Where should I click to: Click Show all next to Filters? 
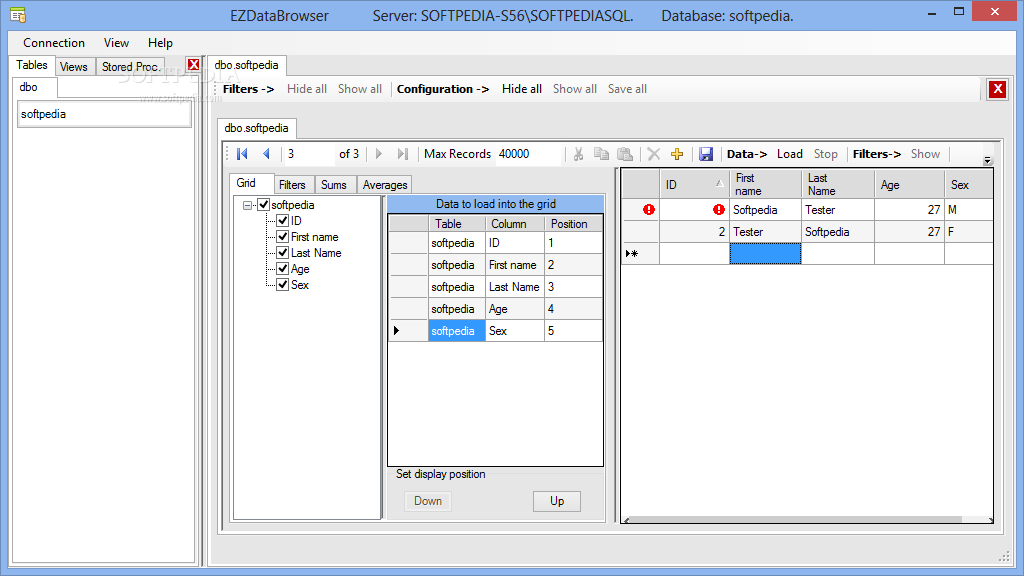click(360, 89)
